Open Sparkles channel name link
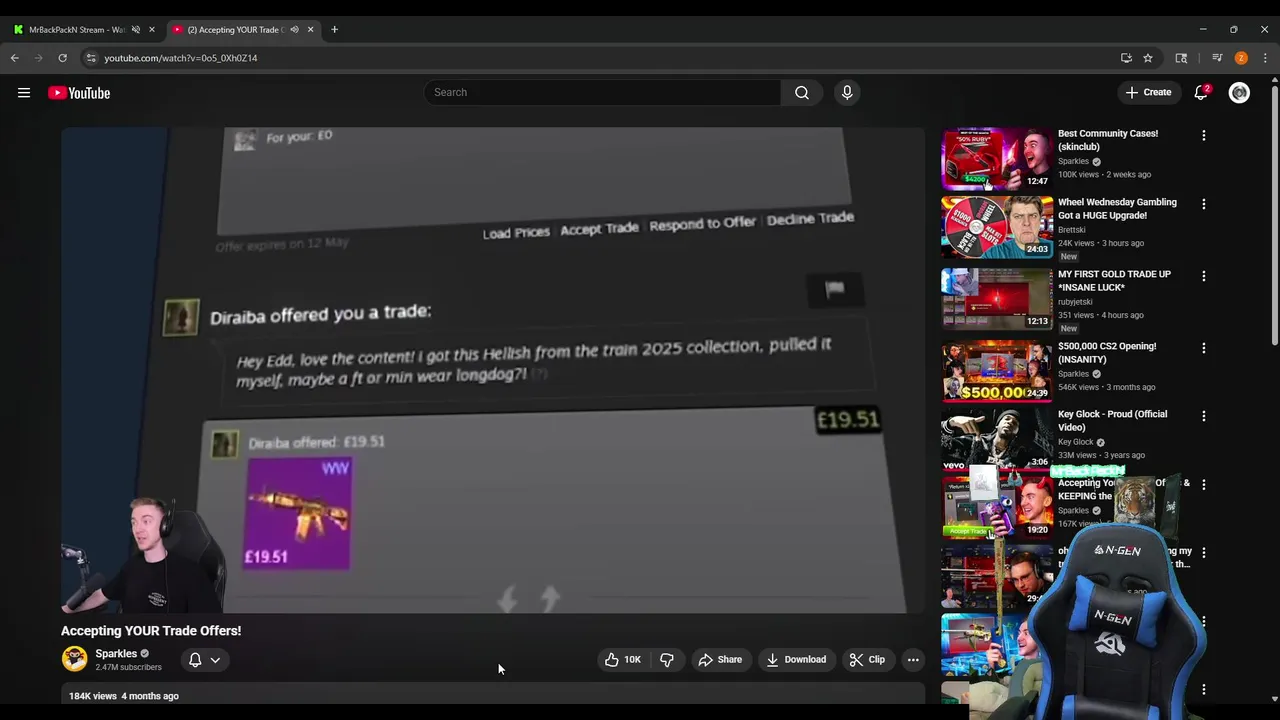 tap(116, 653)
